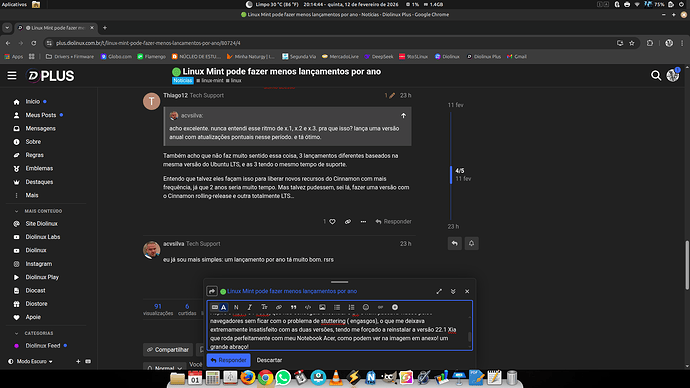Bookmark this page with star icon
The height and width of the screenshot is (388, 690).
pyautogui.click(x=632, y=43)
